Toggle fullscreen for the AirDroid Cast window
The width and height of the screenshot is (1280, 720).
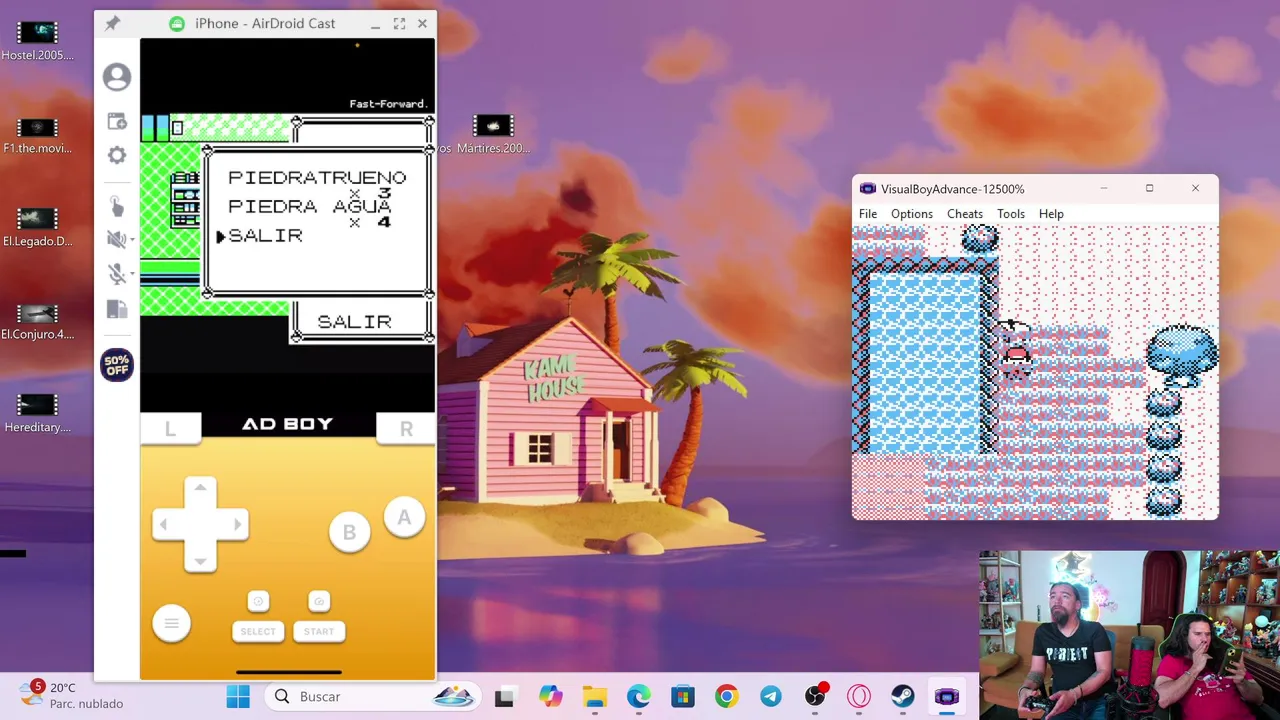tap(399, 23)
